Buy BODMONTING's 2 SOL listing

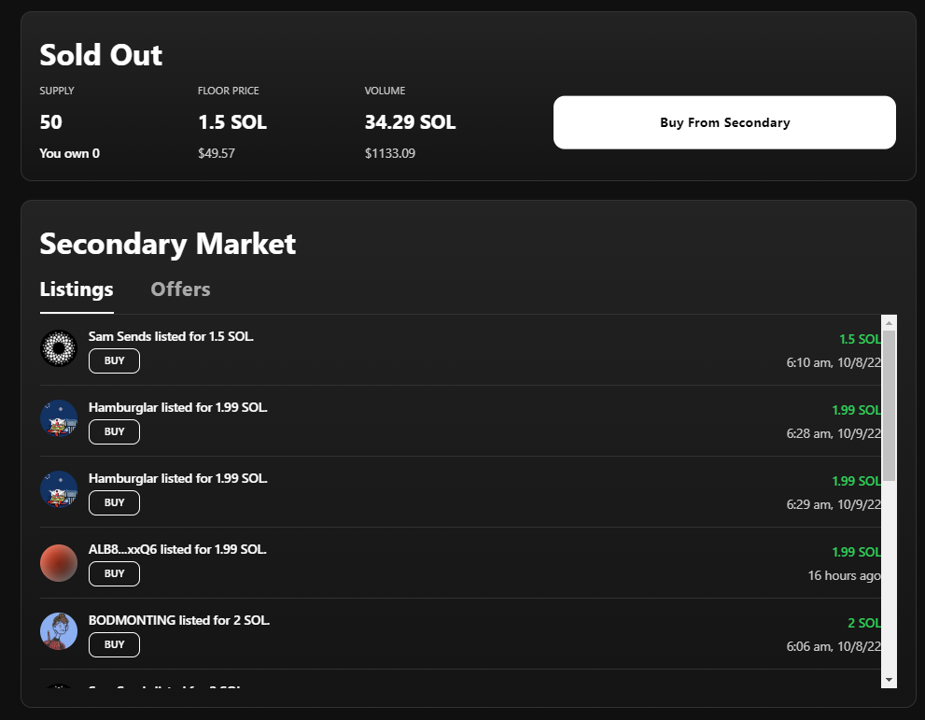[x=114, y=645]
